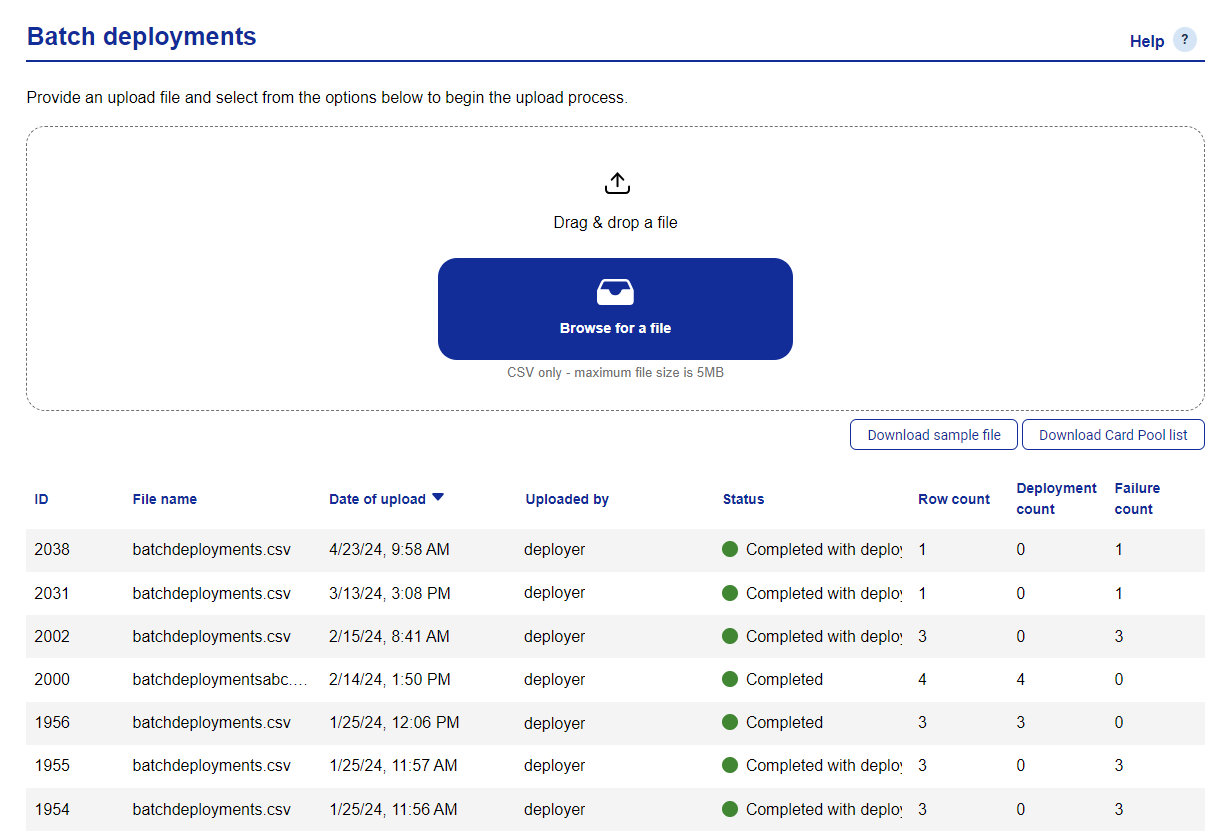Download the Card Pool list
This screenshot has height=840, width=1221.
(1113, 435)
